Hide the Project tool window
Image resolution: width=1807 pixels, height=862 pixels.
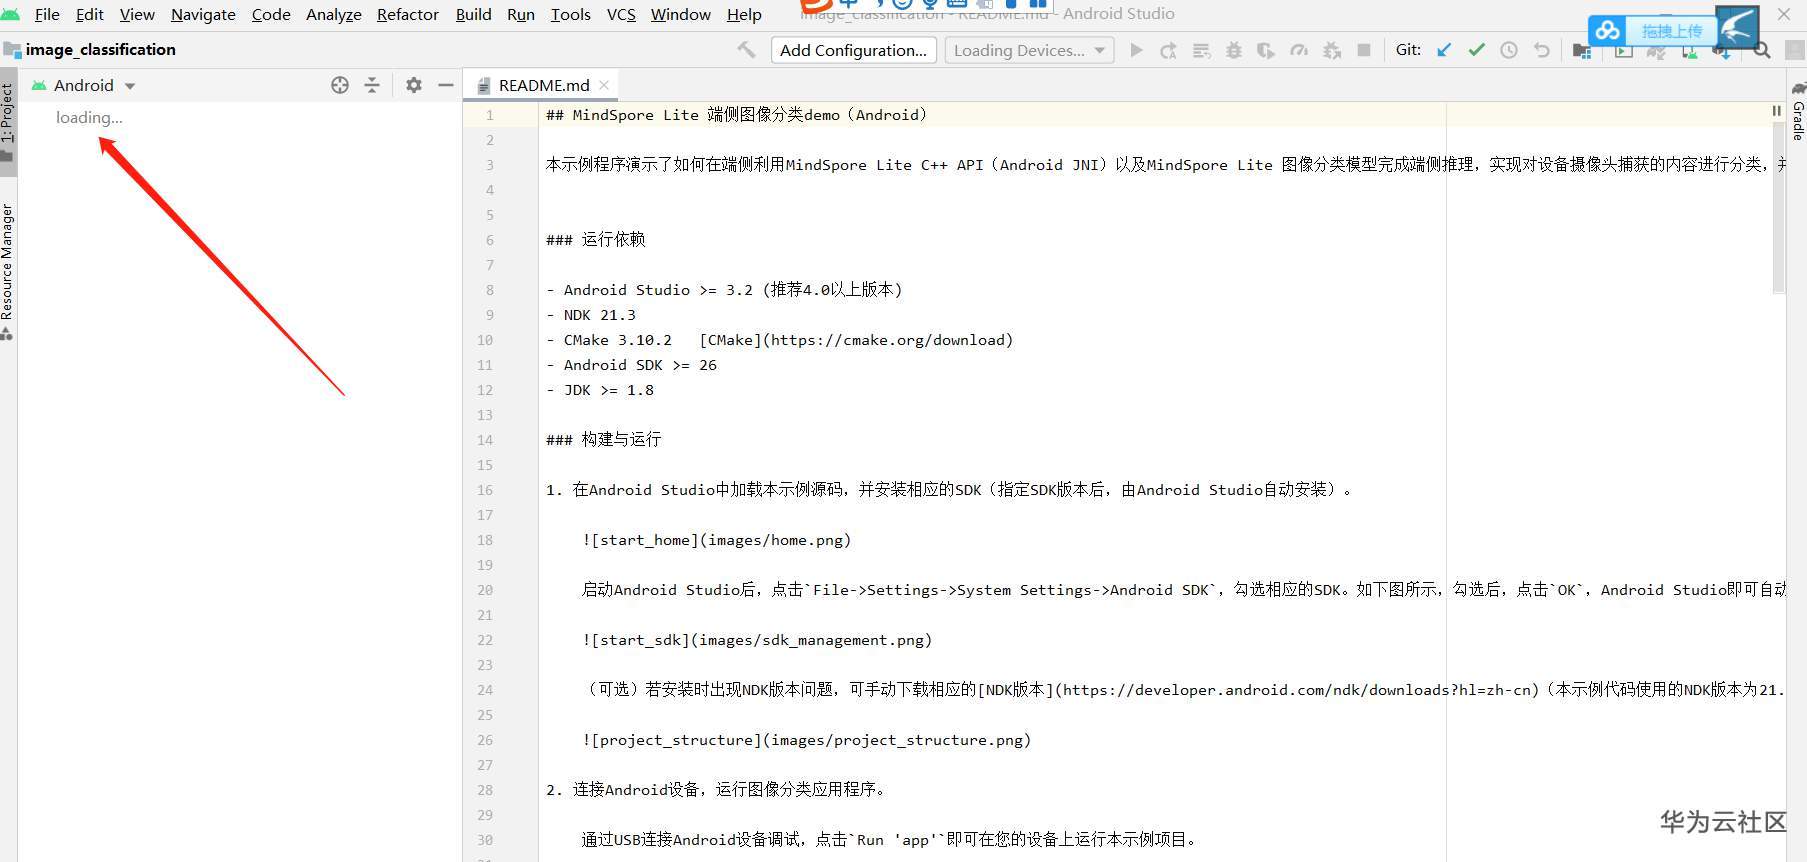pos(446,85)
